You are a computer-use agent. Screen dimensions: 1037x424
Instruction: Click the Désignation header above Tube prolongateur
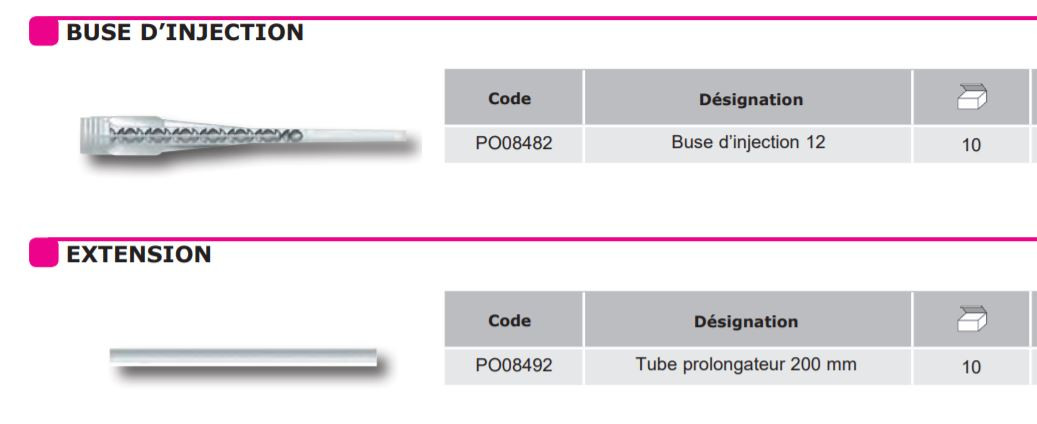coord(746,321)
